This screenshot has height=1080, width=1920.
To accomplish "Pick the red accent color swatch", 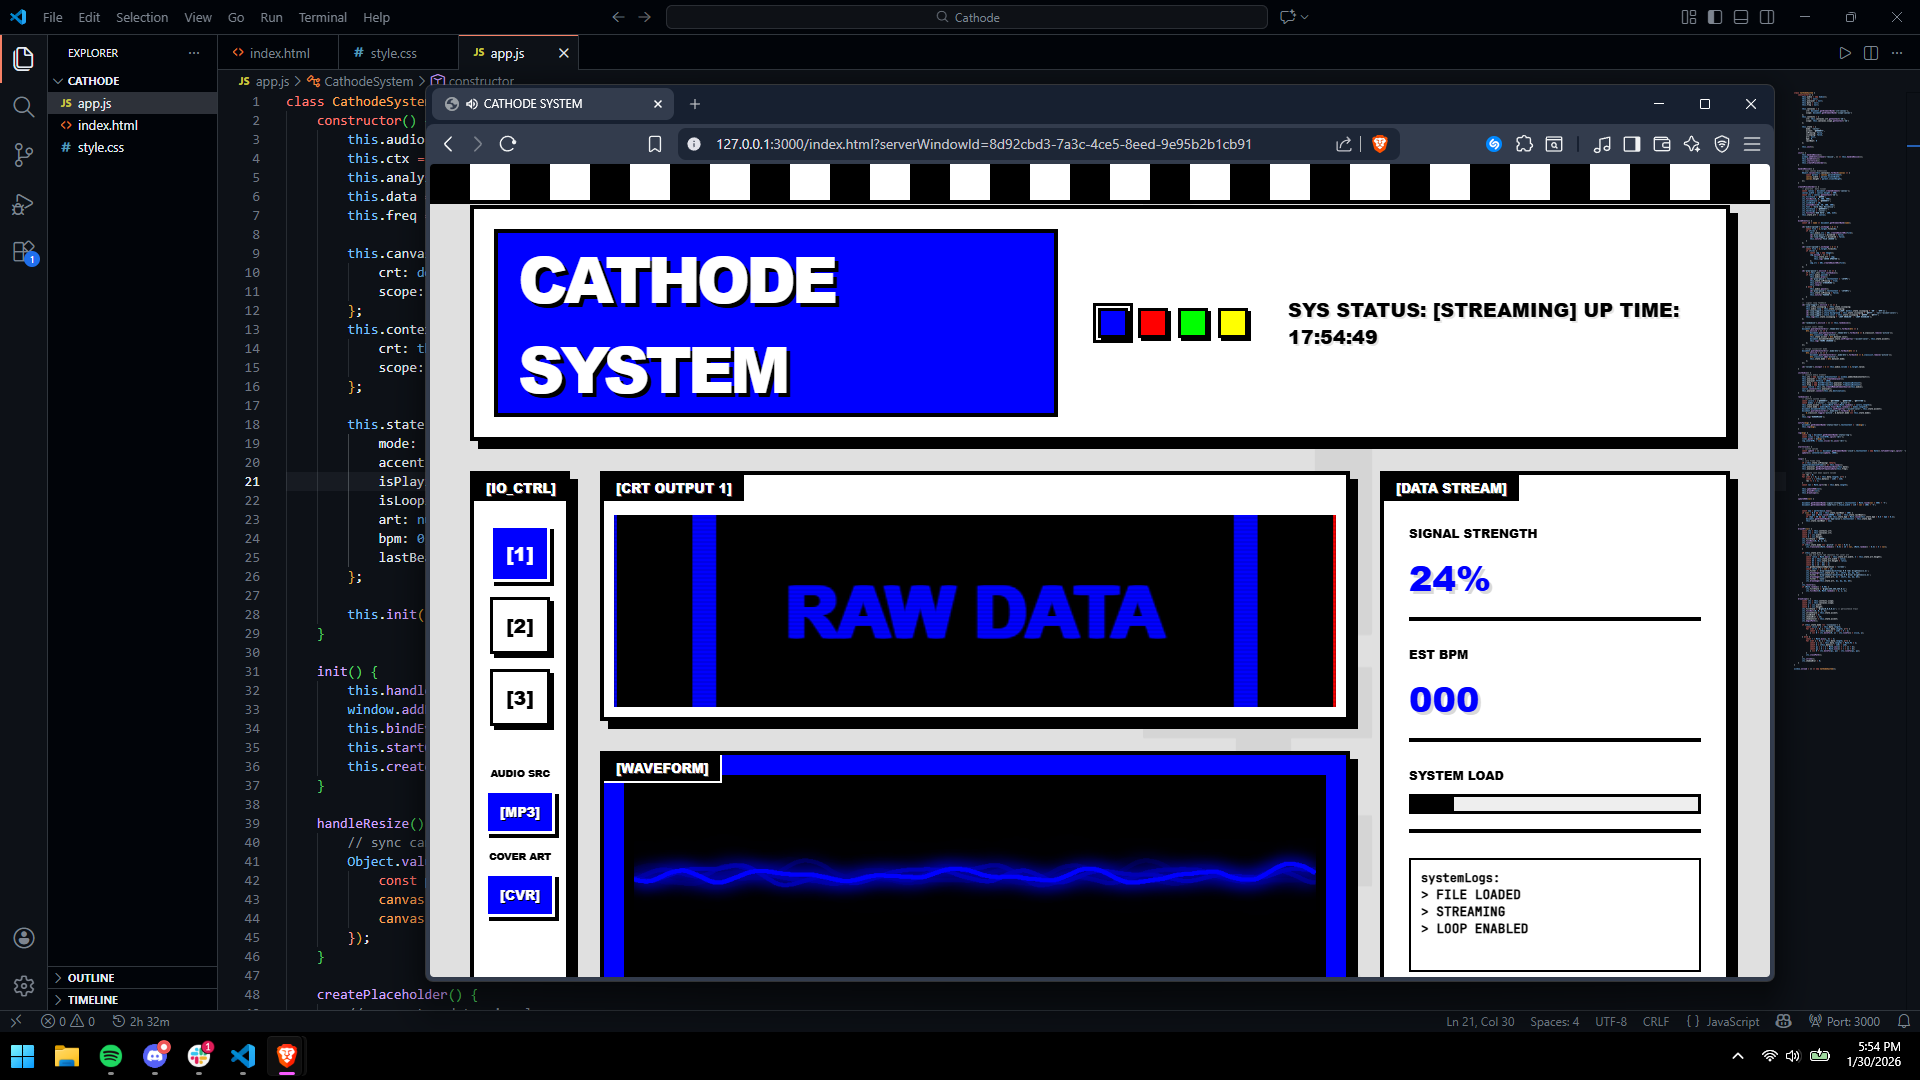I will (1153, 323).
